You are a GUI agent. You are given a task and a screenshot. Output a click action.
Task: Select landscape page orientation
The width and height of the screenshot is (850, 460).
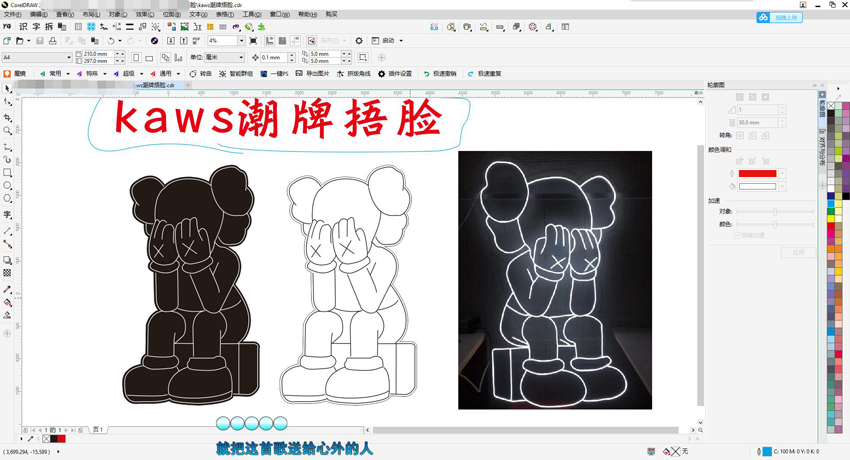pos(149,57)
